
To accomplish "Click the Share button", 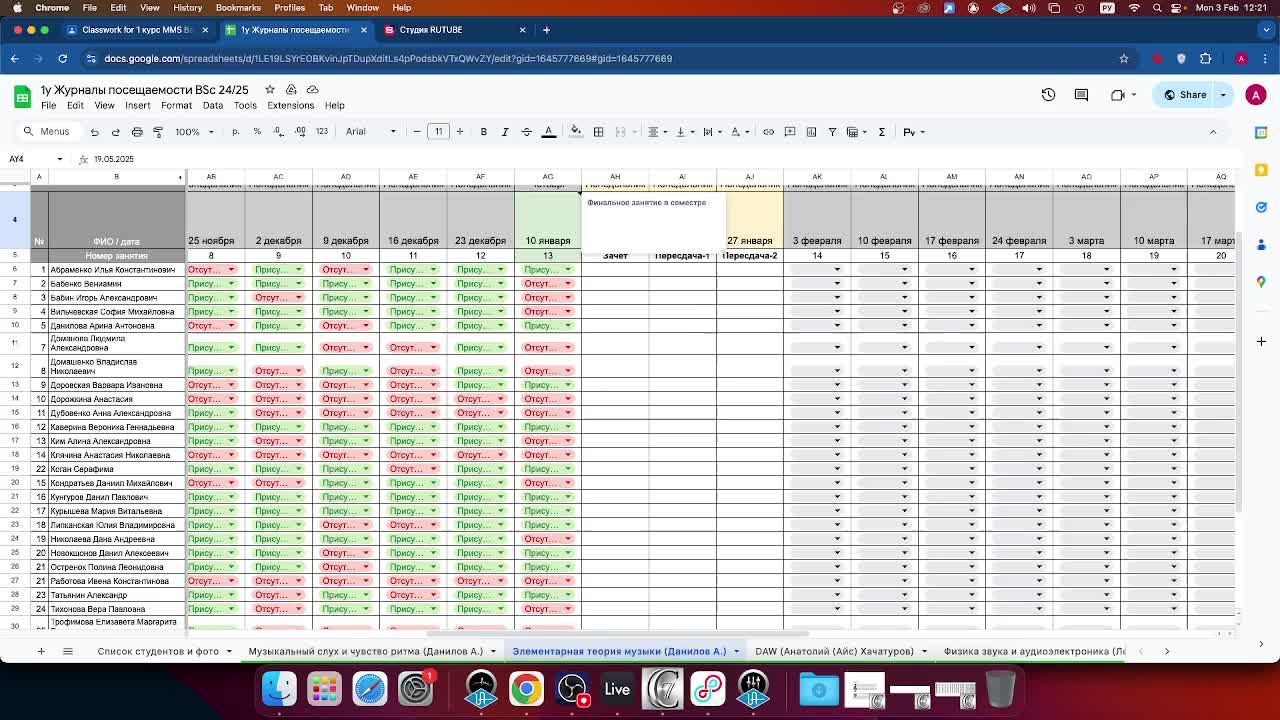I will [x=1184, y=95].
